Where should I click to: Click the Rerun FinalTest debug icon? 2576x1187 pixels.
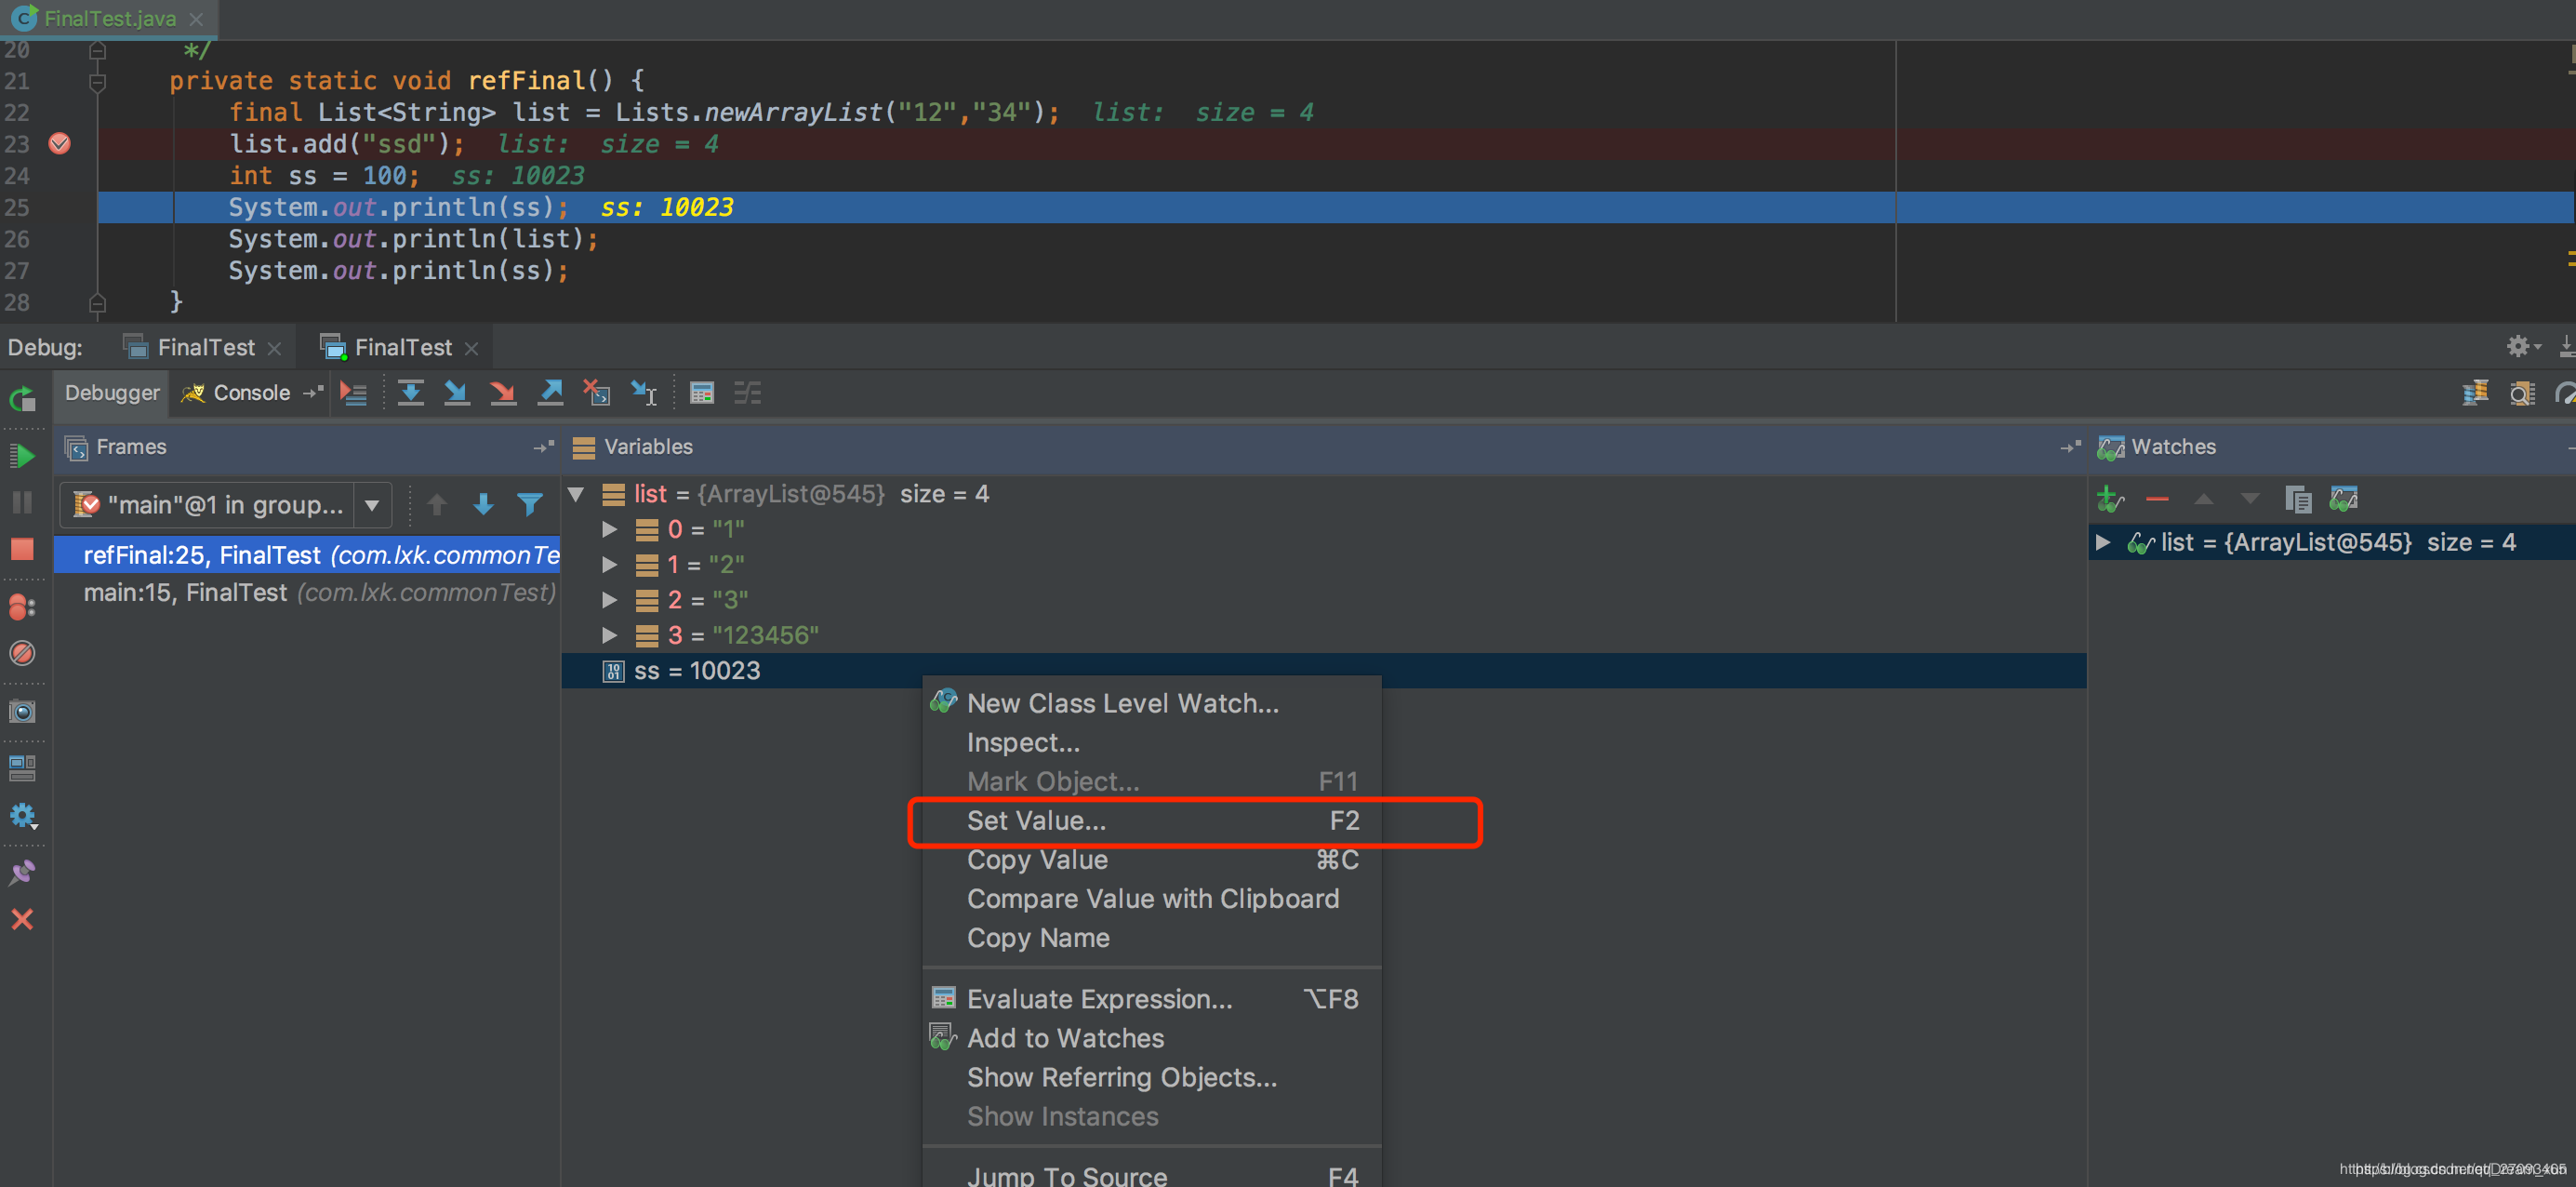point(22,399)
